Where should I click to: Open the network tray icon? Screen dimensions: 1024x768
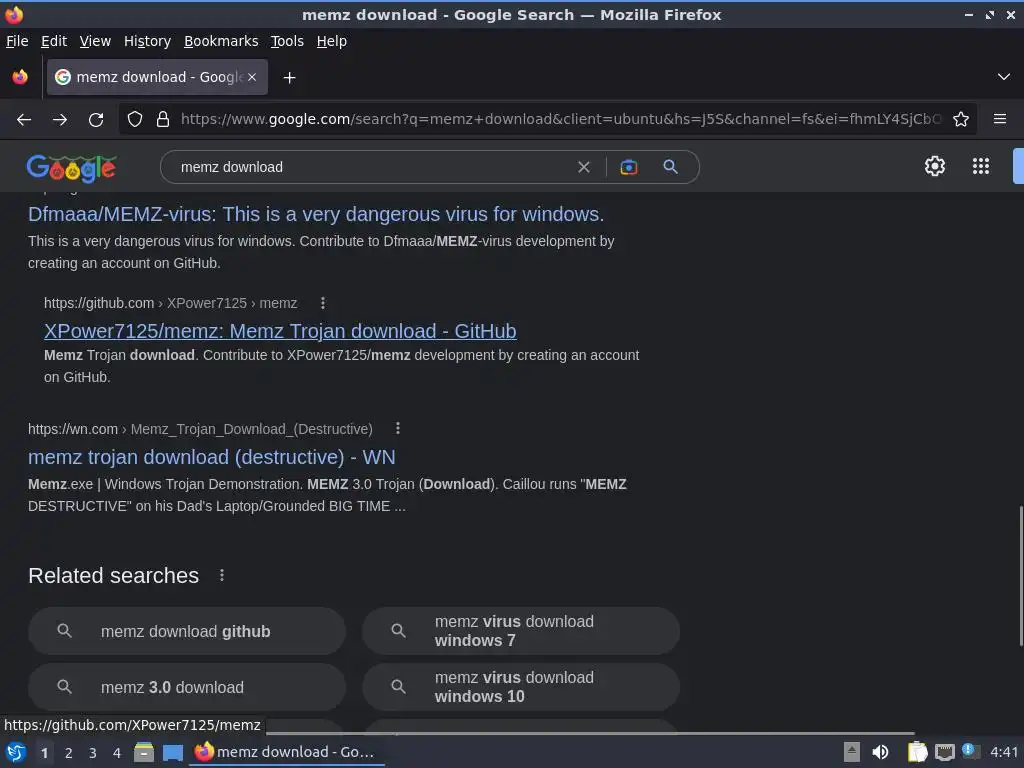(944, 752)
